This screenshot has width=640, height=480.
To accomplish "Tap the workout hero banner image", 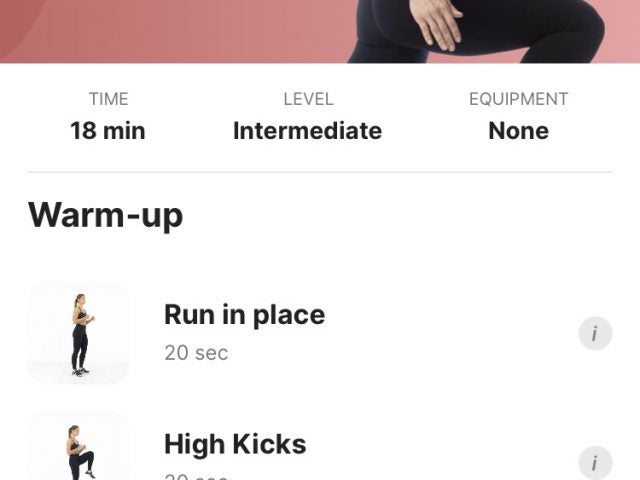I will [x=320, y=31].
